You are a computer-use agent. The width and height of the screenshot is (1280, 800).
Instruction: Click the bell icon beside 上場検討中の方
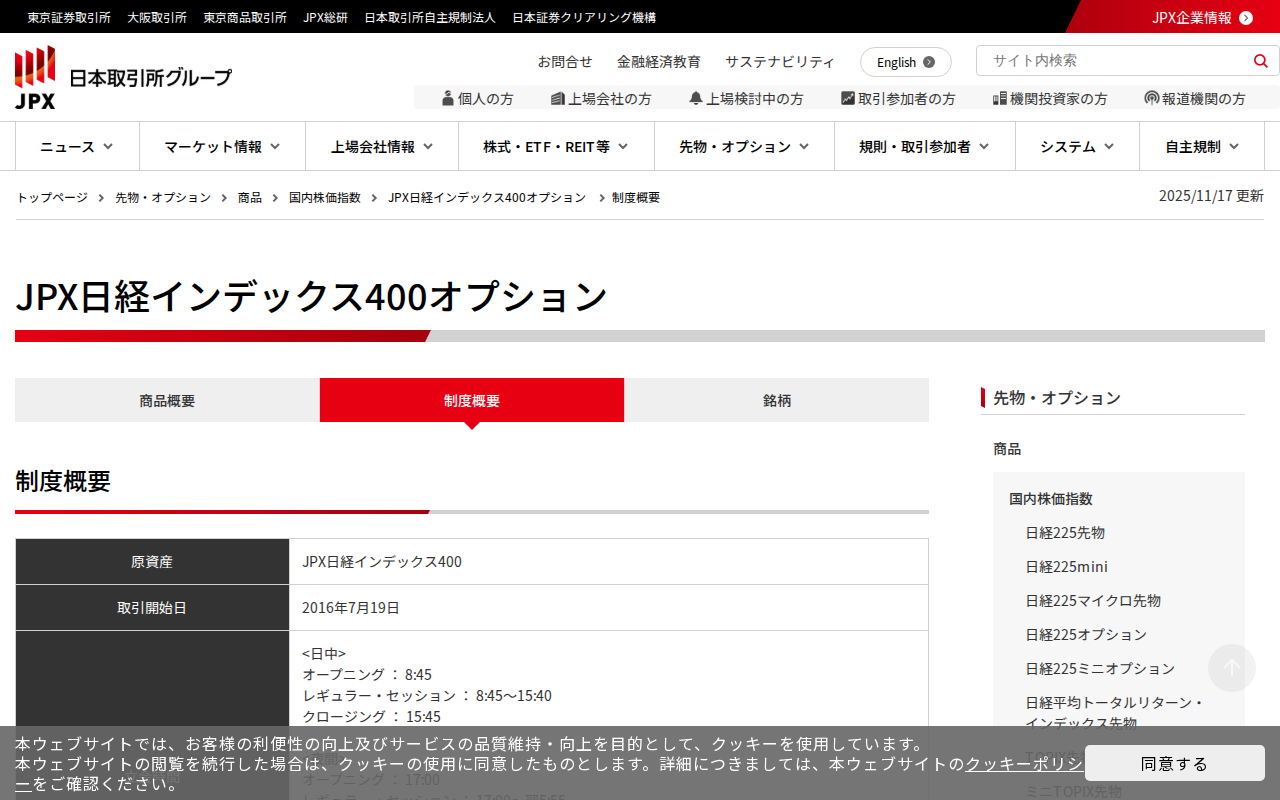click(696, 98)
